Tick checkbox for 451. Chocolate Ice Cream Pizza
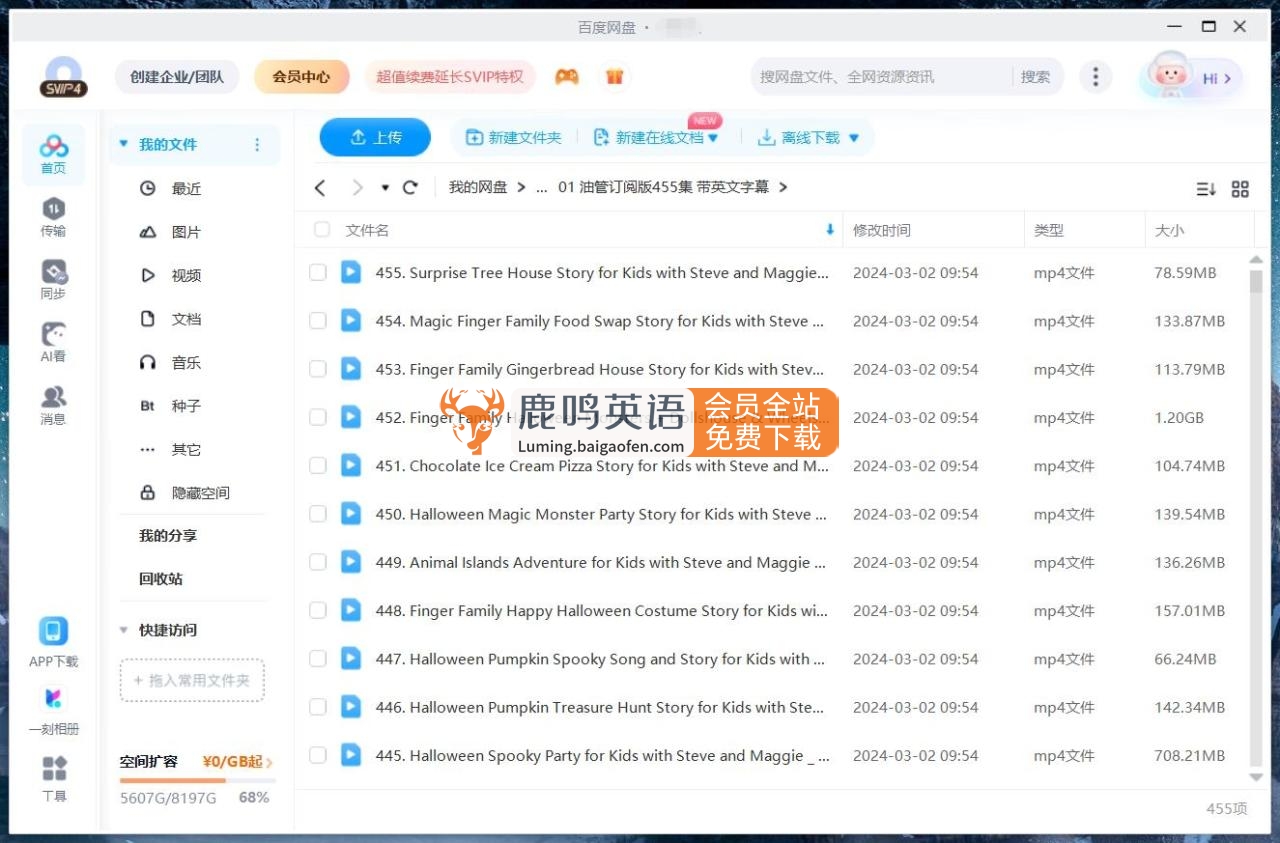Screen dimensions: 1280x843 pos(318,465)
